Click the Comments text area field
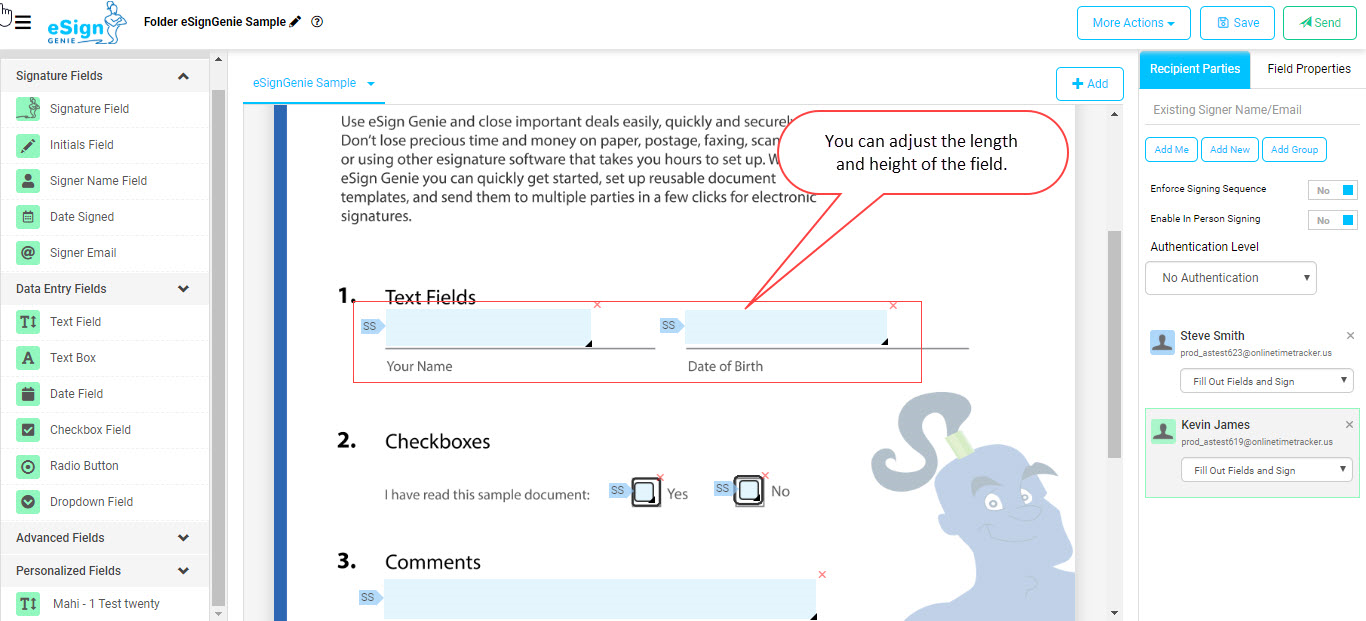This screenshot has height=621, width=1366. 600,599
